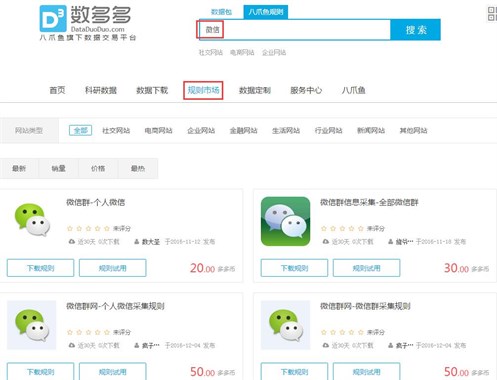This screenshot has height=380, width=497.
Task: Open the 微信群信息采集-全部微信群 rule title
Action: point(369,202)
